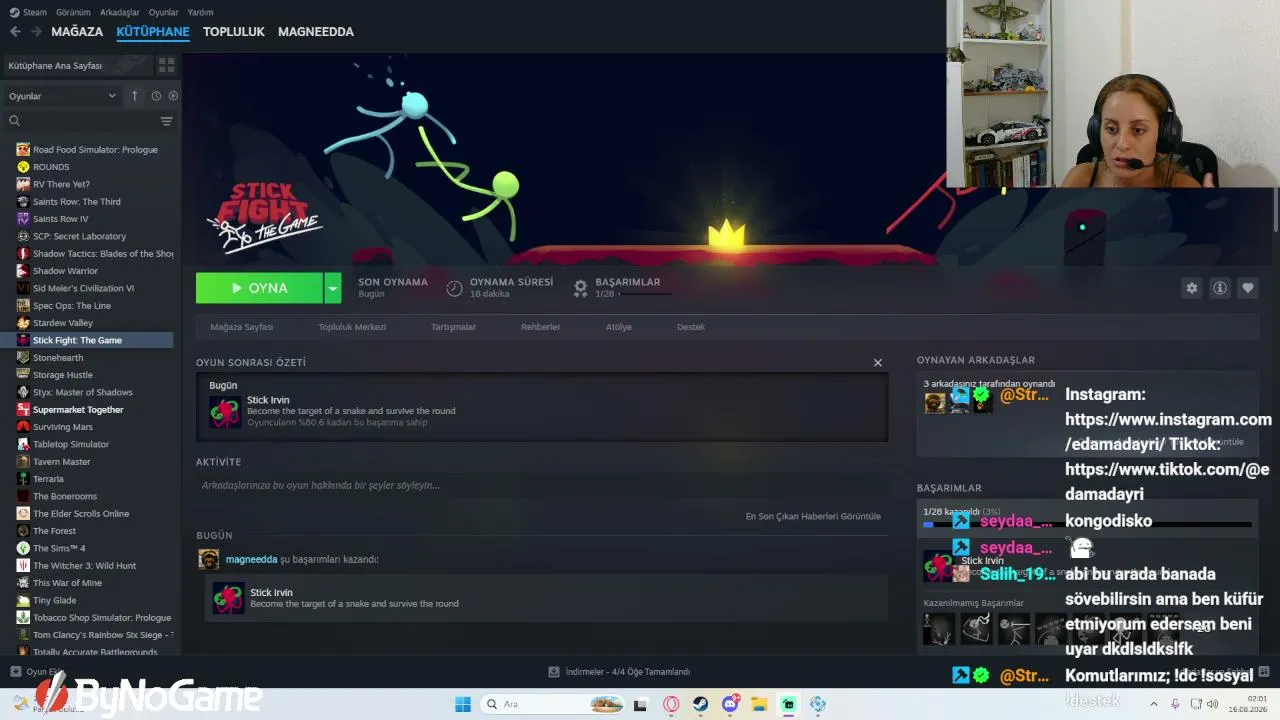Open Discord from the taskbar
This screenshot has height=720, width=1280.
730,704
